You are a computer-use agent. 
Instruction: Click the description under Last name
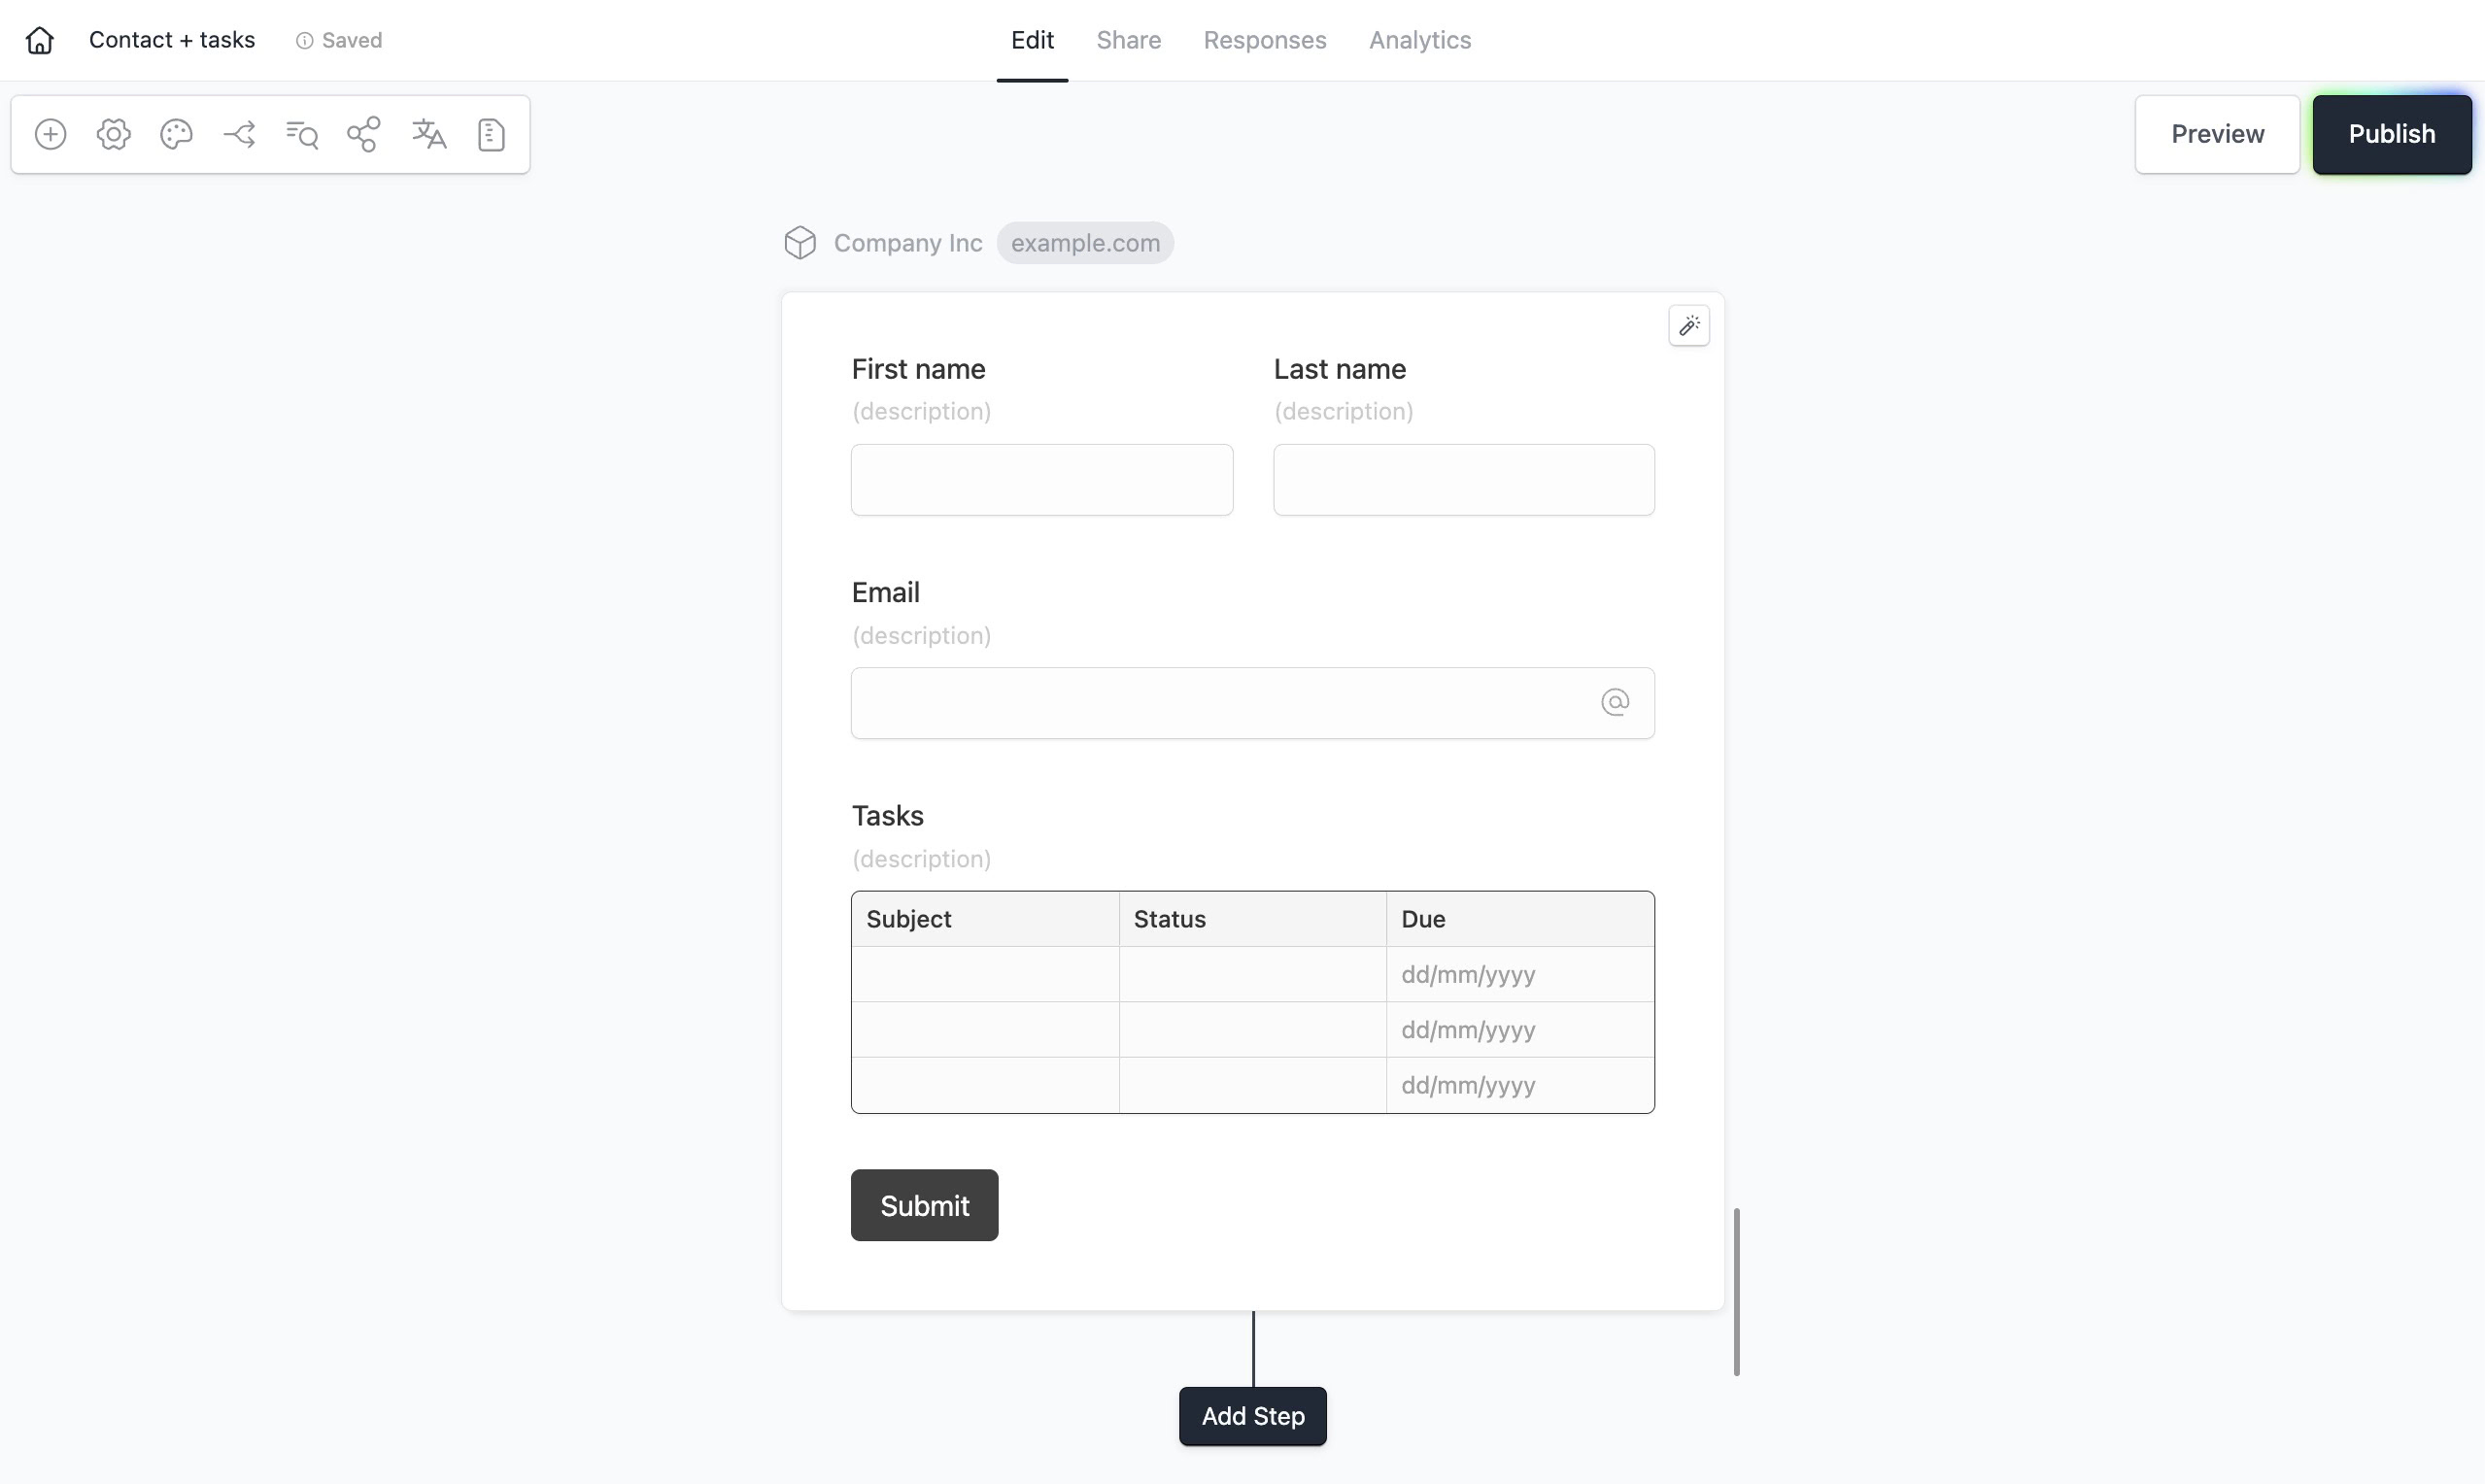pos(1343,411)
